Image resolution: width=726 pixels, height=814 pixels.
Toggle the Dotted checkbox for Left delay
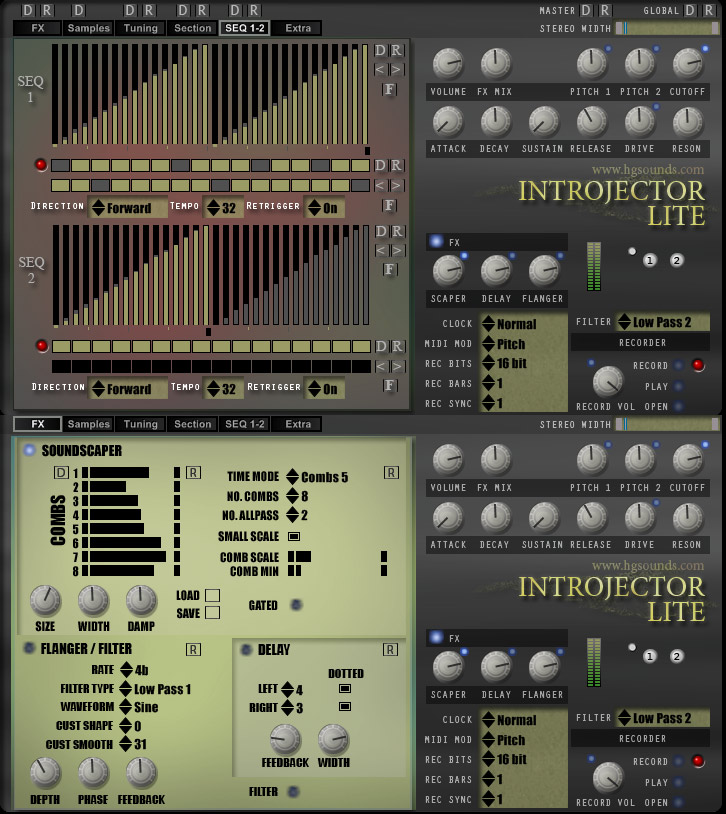click(345, 688)
